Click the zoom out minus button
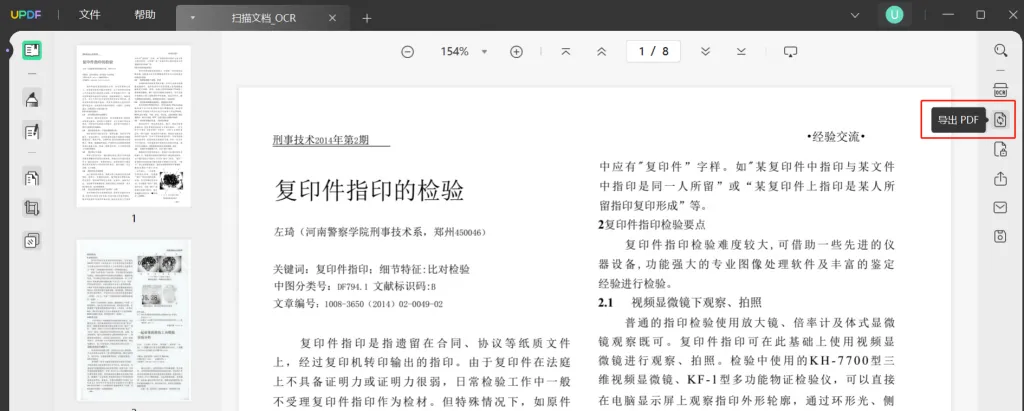 [x=408, y=52]
